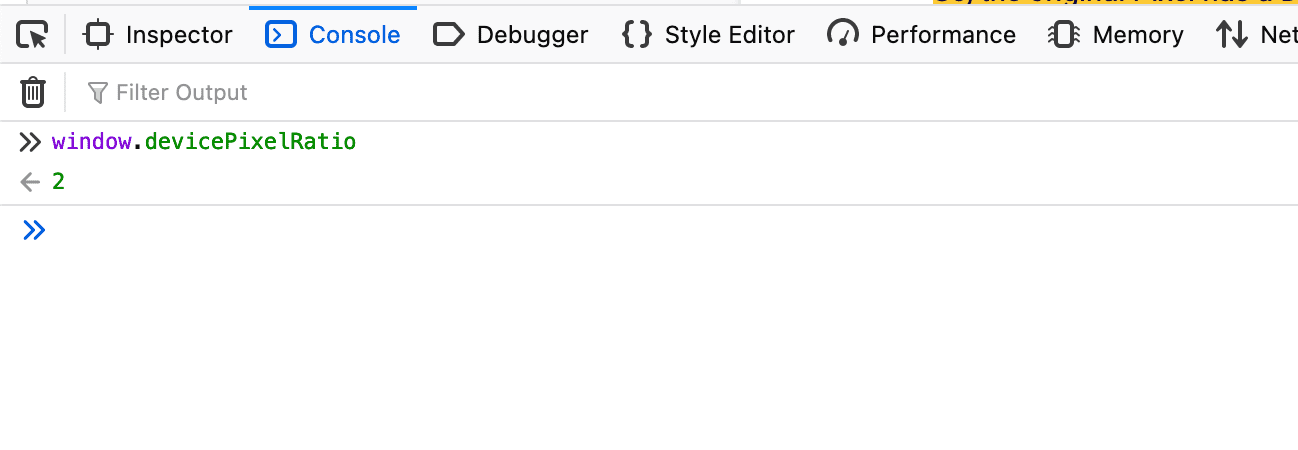Clear the console with the trash icon
Viewport: 1298px width, 450px height.
(33, 93)
